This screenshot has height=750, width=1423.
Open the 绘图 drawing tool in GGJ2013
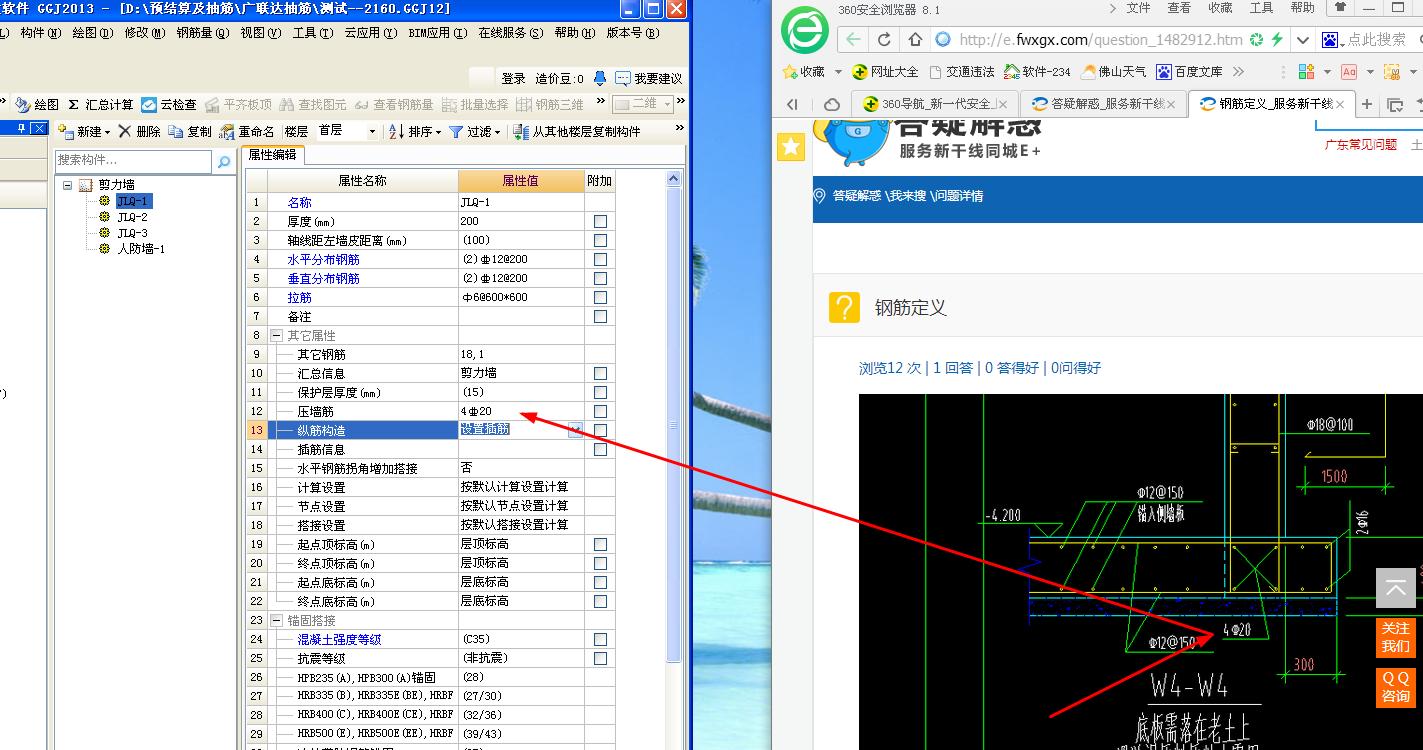point(37,104)
